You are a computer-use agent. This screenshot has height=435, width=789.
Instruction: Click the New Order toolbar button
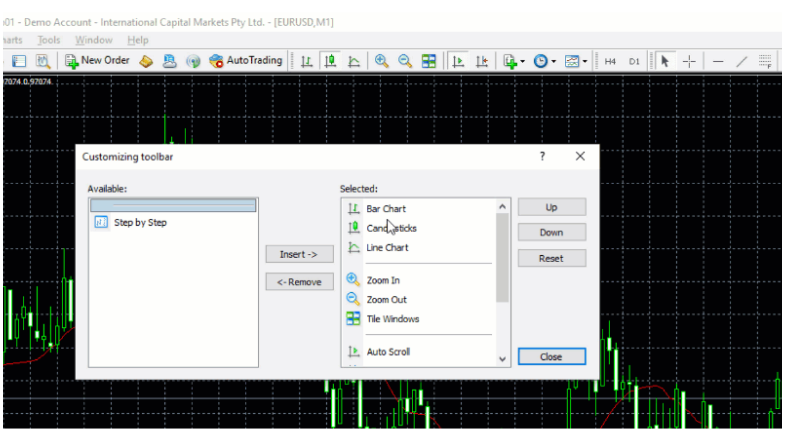(x=98, y=61)
